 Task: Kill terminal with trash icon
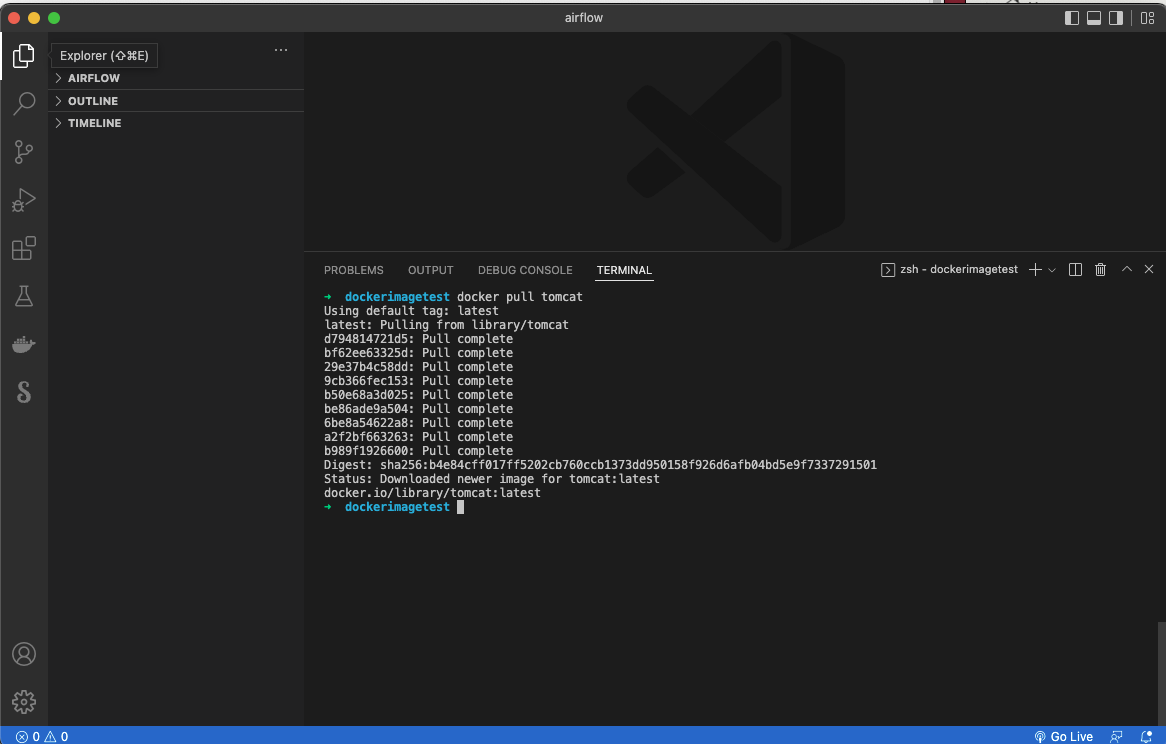[x=1101, y=270]
